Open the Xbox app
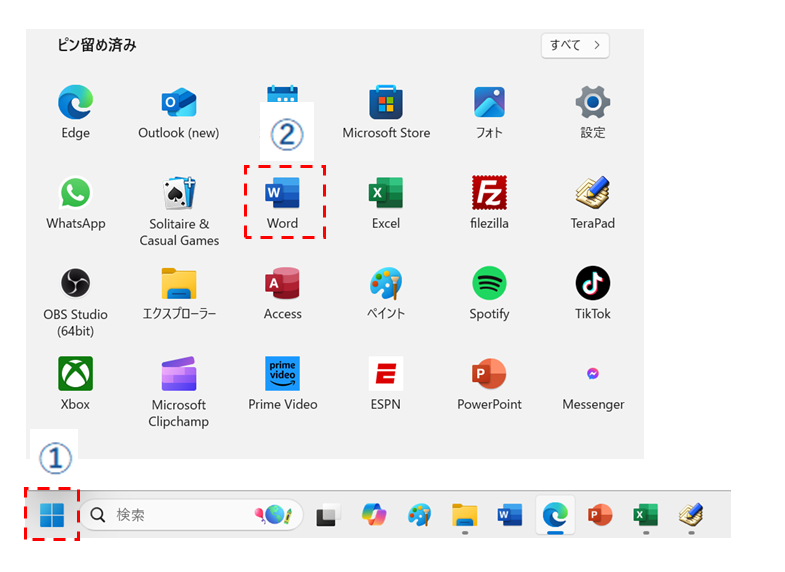This screenshot has height=572, width=785. pyautogui.click(x=75, y=374)
